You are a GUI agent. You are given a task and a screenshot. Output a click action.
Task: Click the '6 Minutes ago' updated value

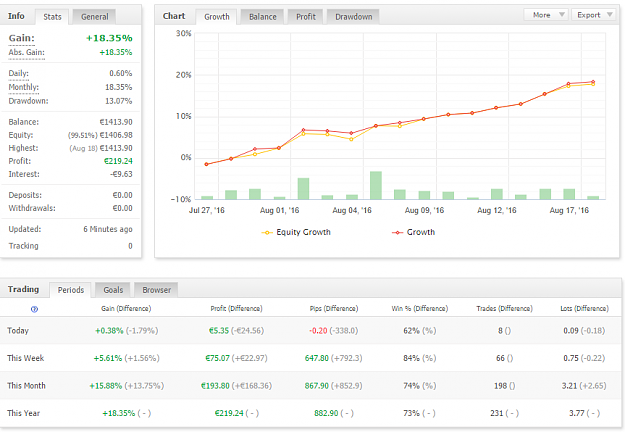pos(108,229)
